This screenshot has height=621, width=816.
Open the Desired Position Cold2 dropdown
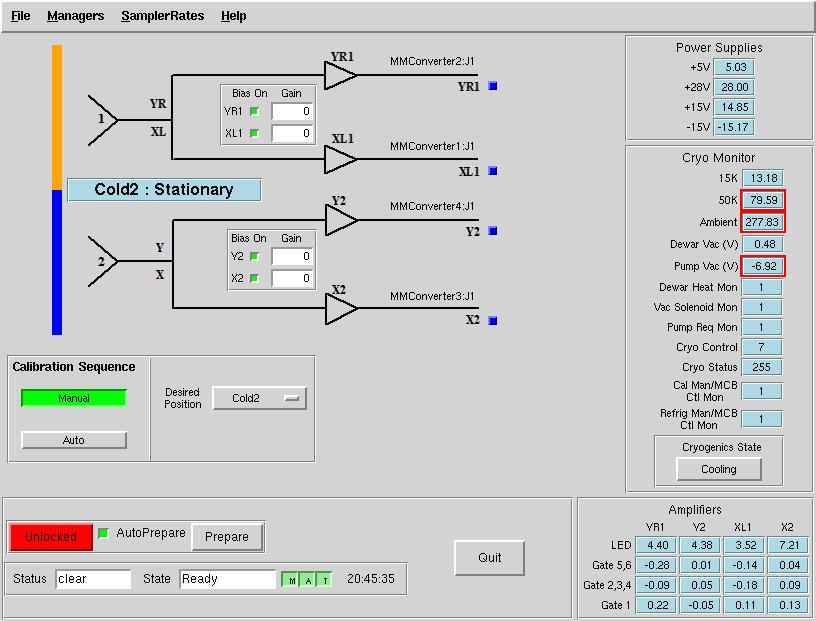click(x=260, y=398)
